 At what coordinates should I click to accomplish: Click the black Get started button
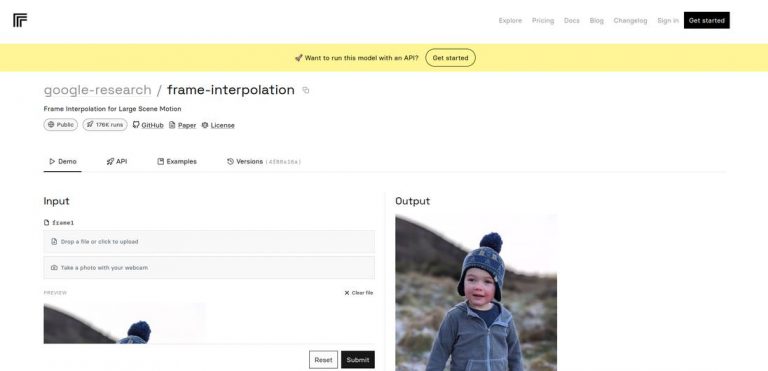click(x=706, y=21)
